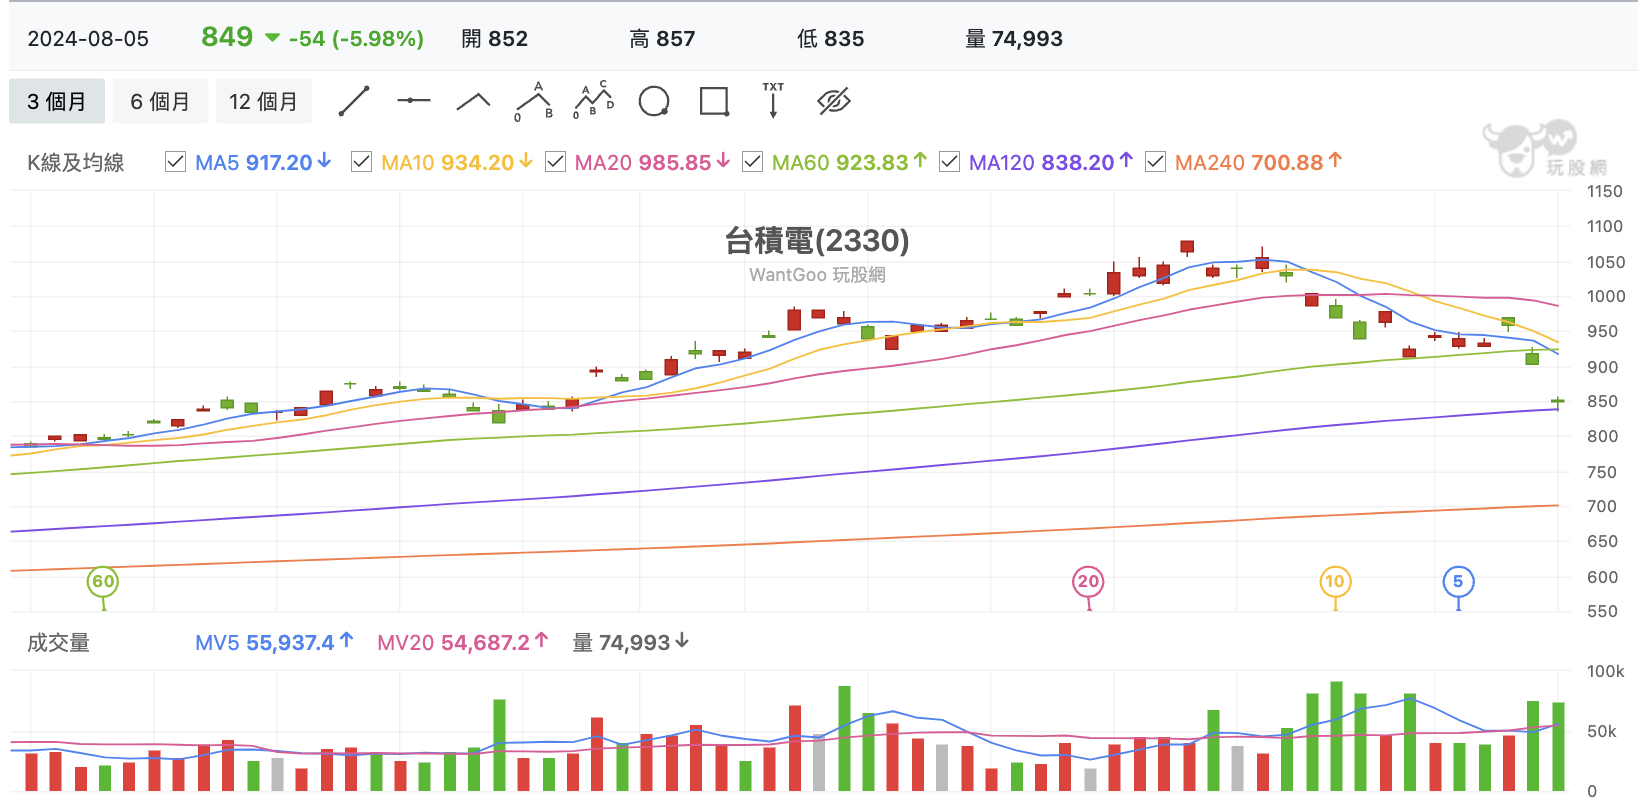Uncheck the MA10 moving average checkbox

pyautogui.click(x=361, y=162)
